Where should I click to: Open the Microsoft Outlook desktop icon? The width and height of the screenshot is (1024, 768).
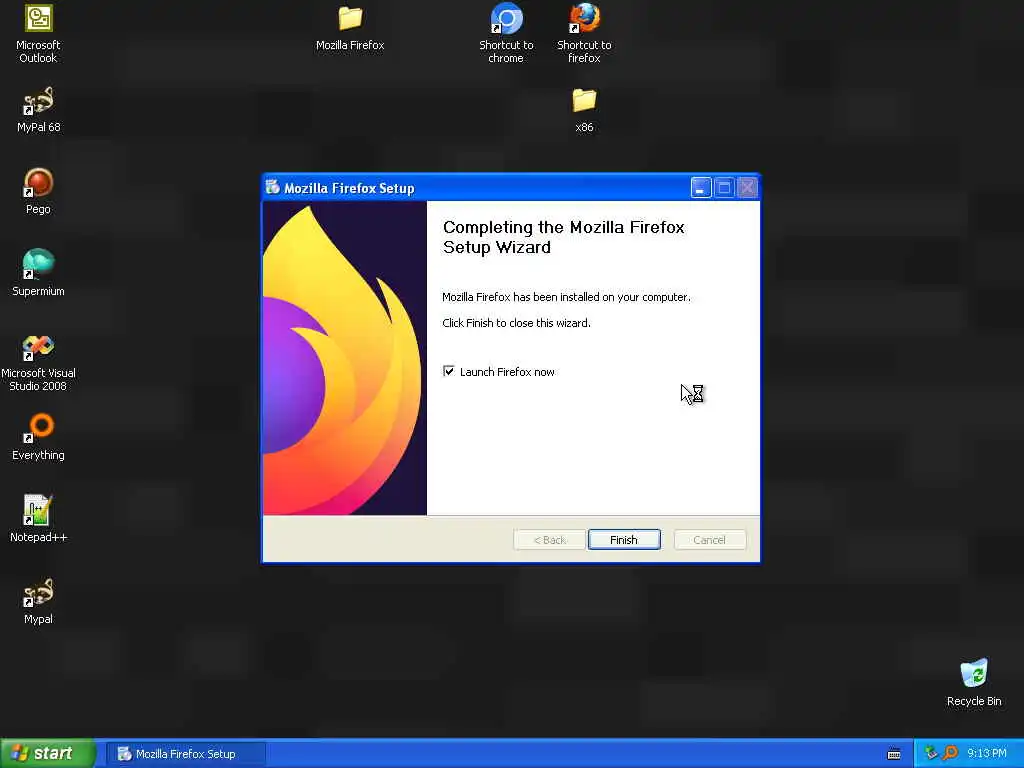[x=38, y=34]
